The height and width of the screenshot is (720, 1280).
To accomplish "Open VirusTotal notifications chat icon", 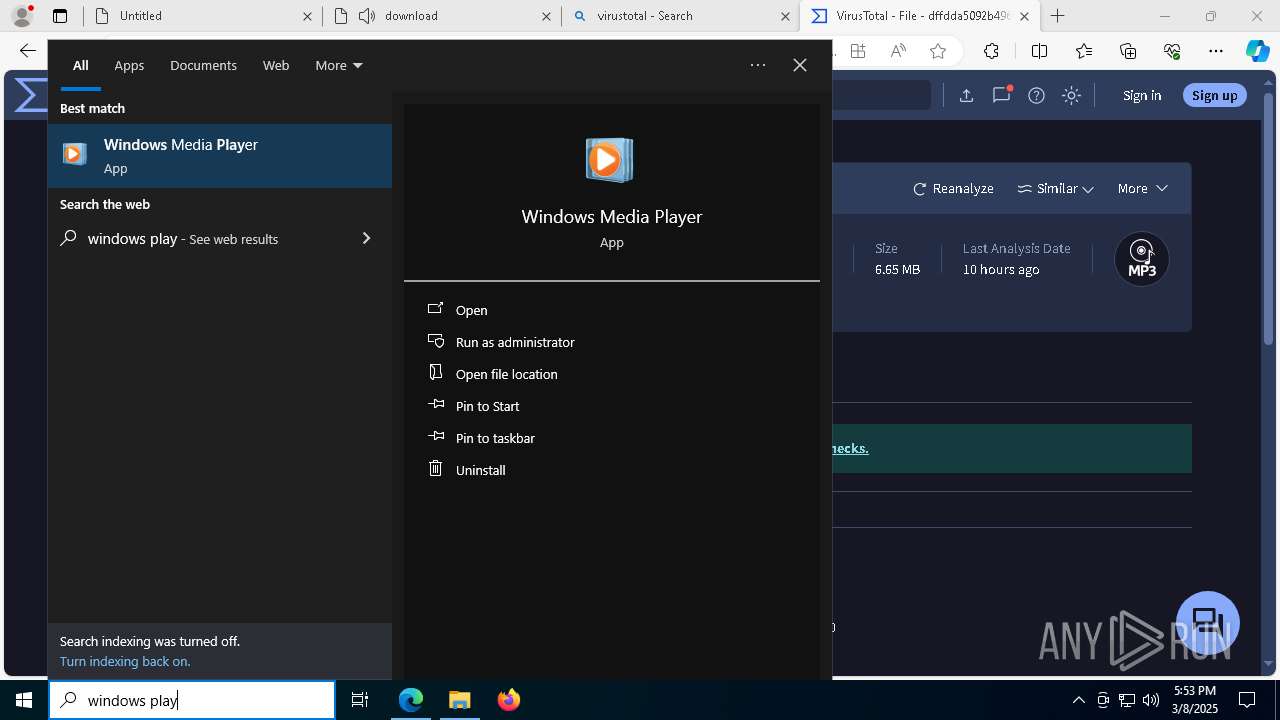I will (1001, 95).
